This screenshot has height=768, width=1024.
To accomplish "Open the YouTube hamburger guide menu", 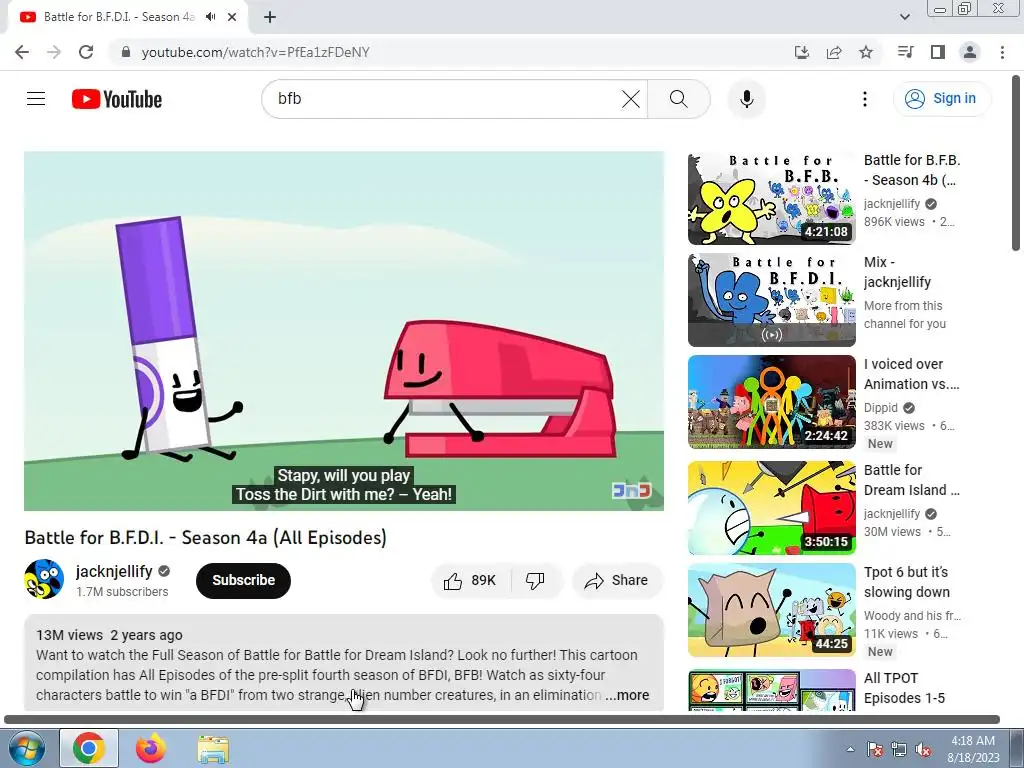I will (x=36, y=99).
